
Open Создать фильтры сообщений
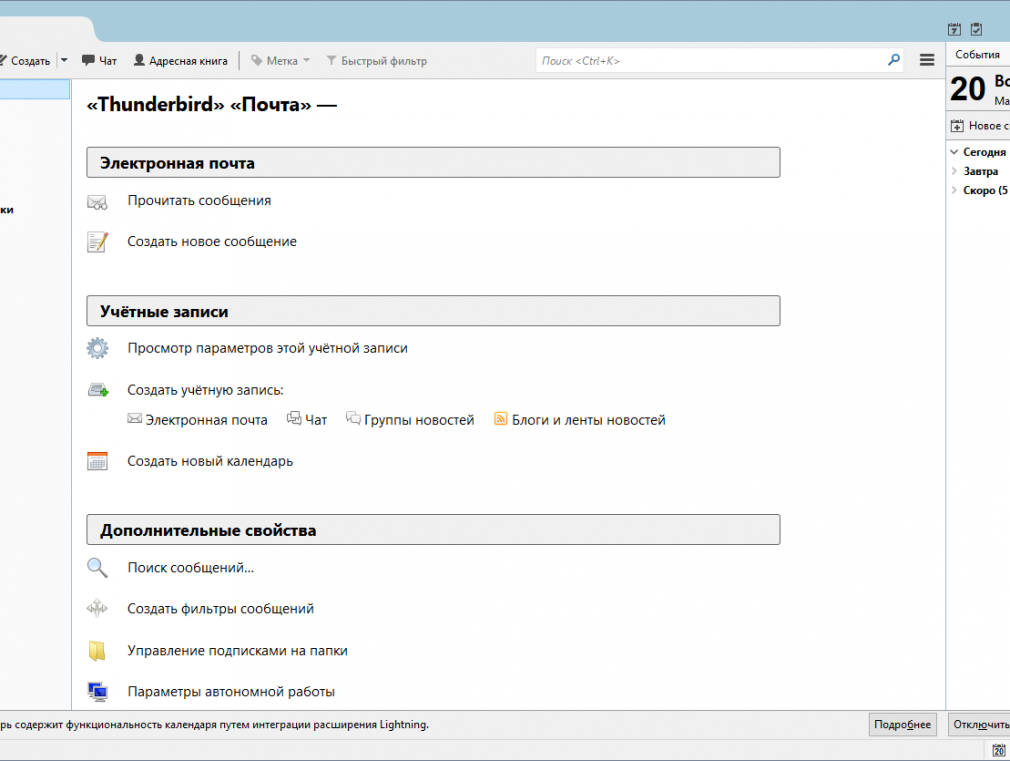pyautogui.click(x=220, y=609)
